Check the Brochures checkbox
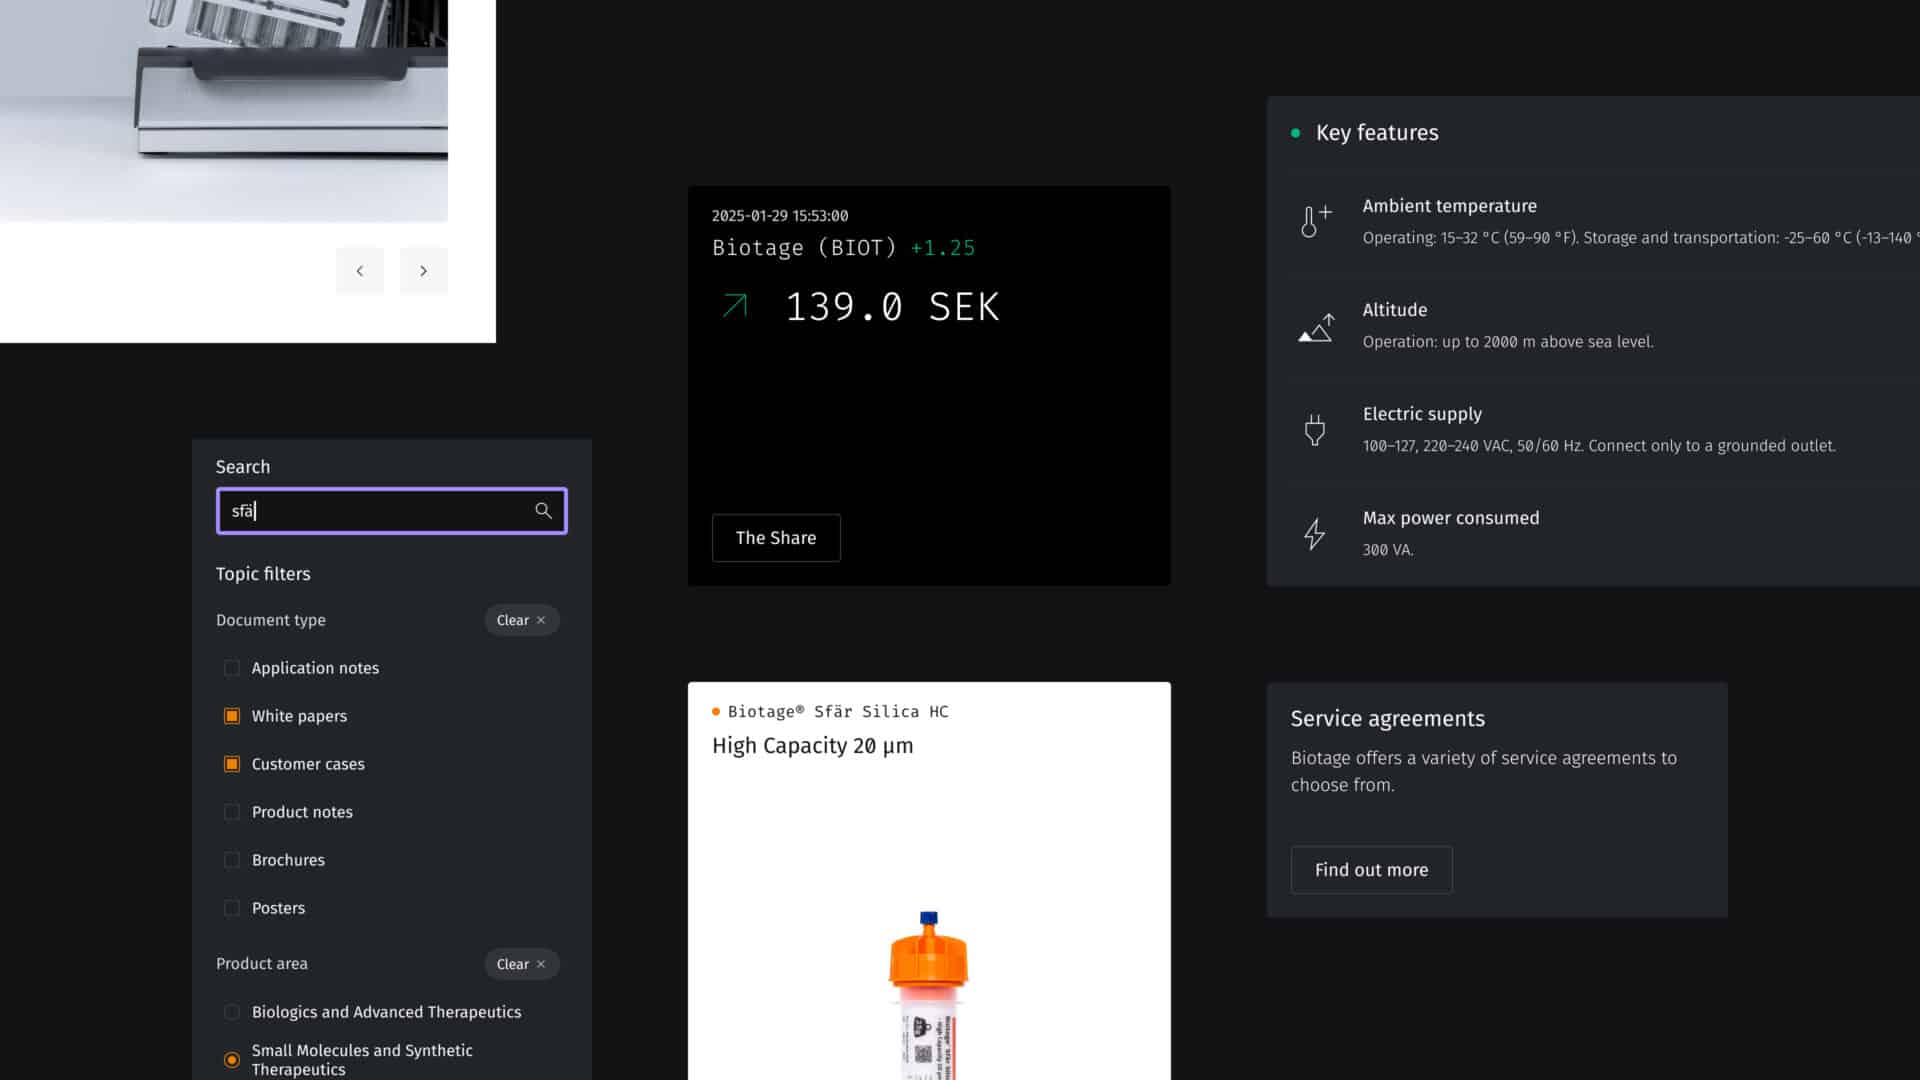The height and width of the screenshot is (1080, 1920). coord(232,860)
